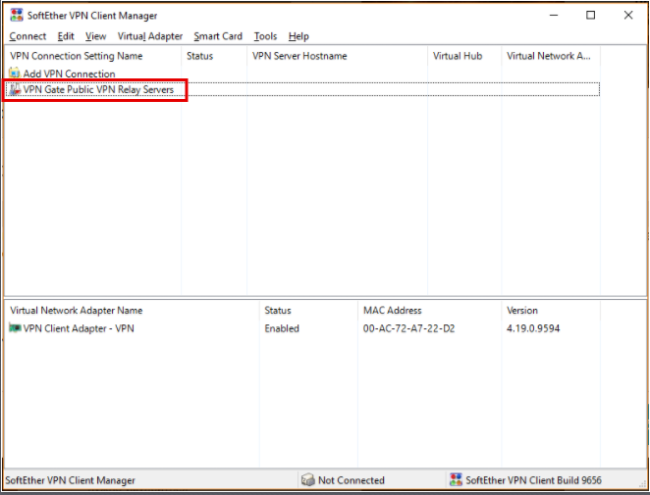This screenshot has height=495, width=650.
Task: Click MAC address 00-AC-72-A7-22-D2
Action: (x=409, y=329)
